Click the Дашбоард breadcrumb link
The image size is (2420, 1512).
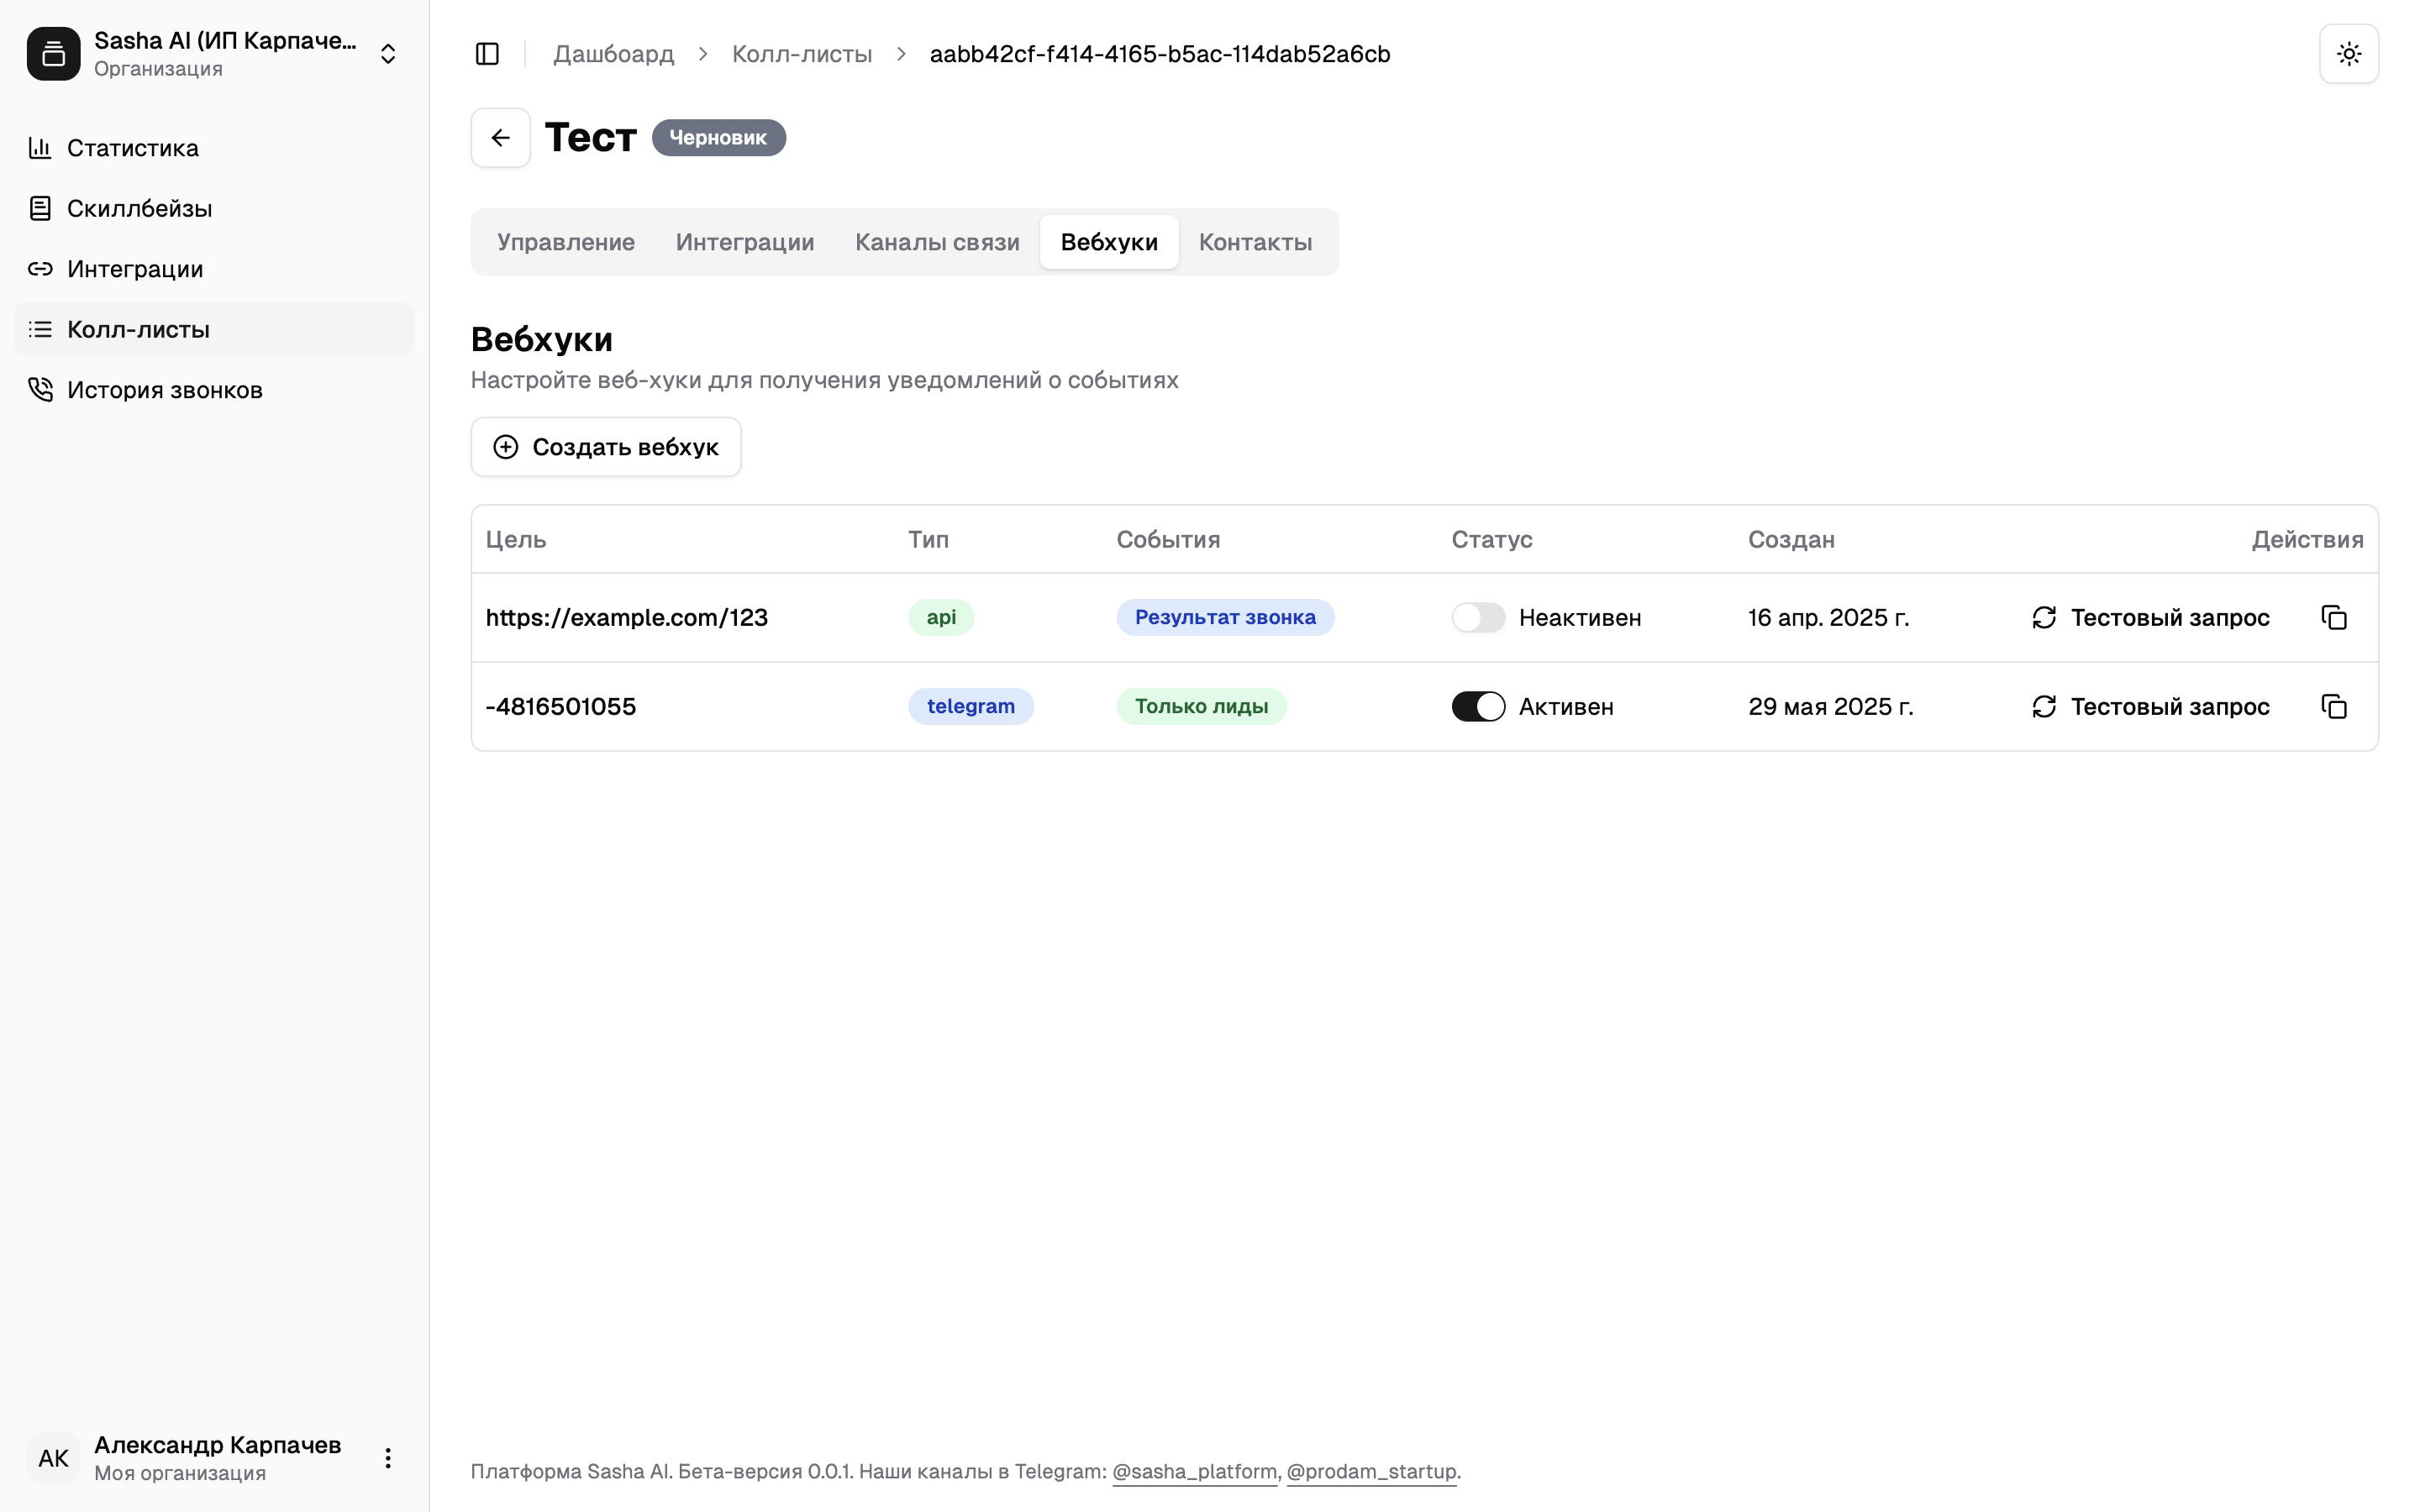tap(614, 54)
